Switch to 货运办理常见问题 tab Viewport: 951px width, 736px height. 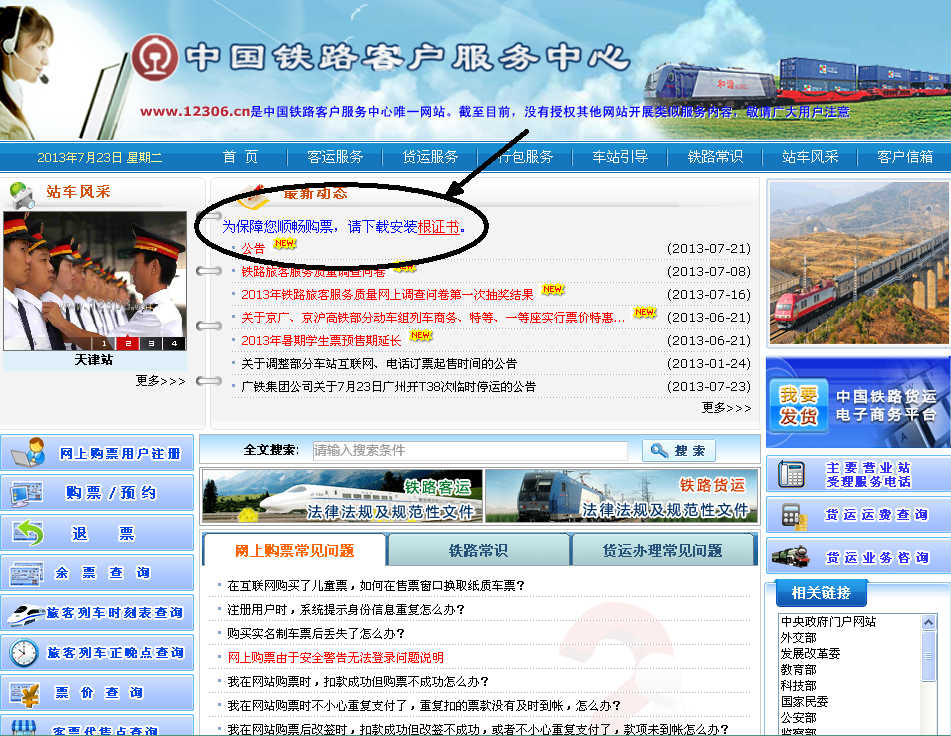[662, 550]
